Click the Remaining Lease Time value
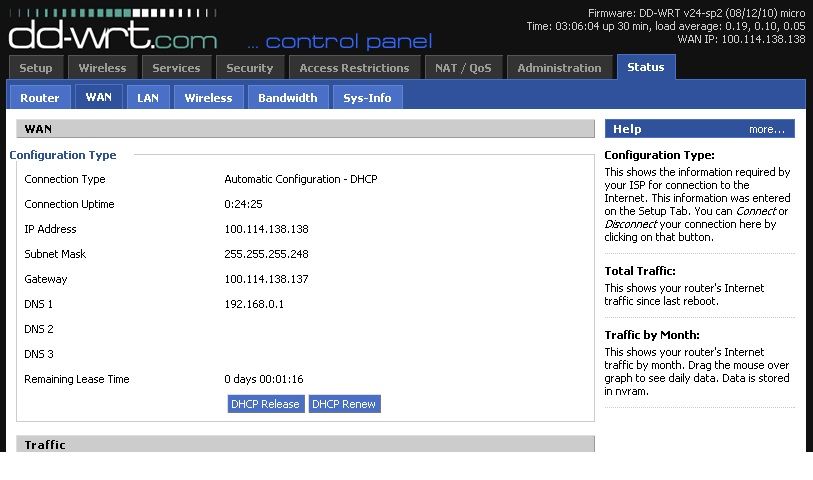This screenshot has width=813, height=480. coord(264,379)
